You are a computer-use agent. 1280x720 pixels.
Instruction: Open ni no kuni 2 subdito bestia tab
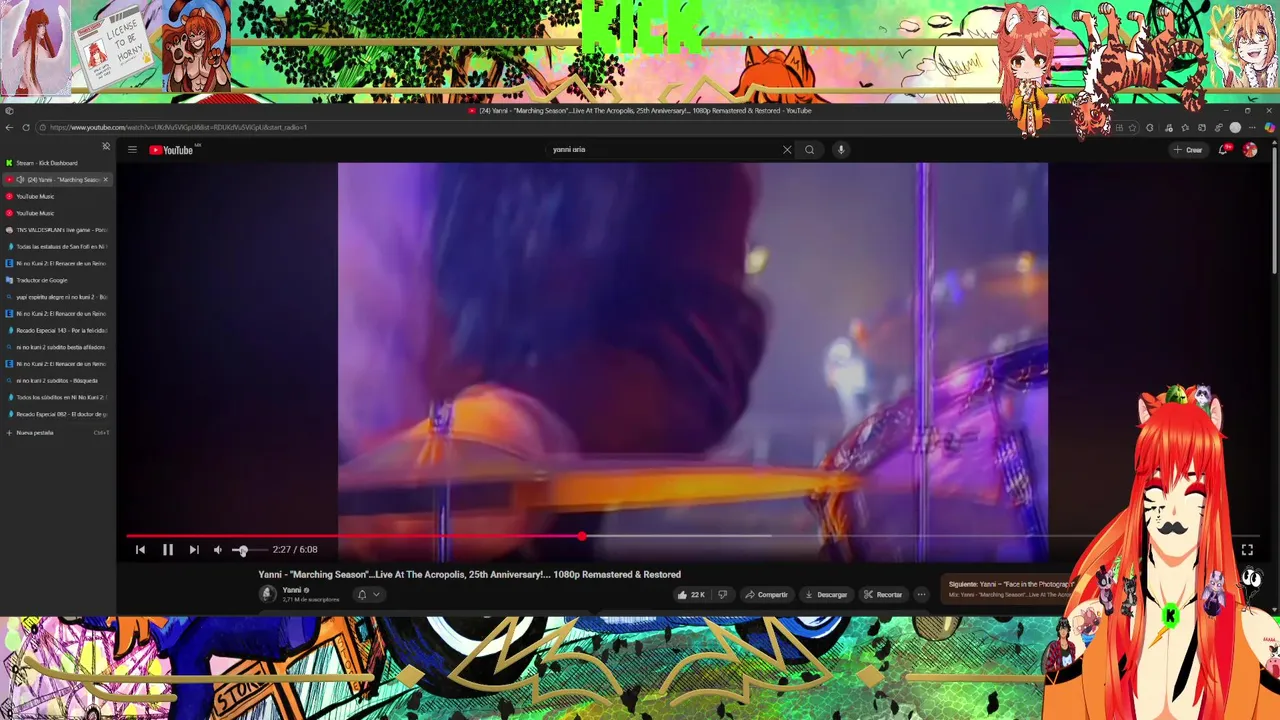tap(57, 347)
